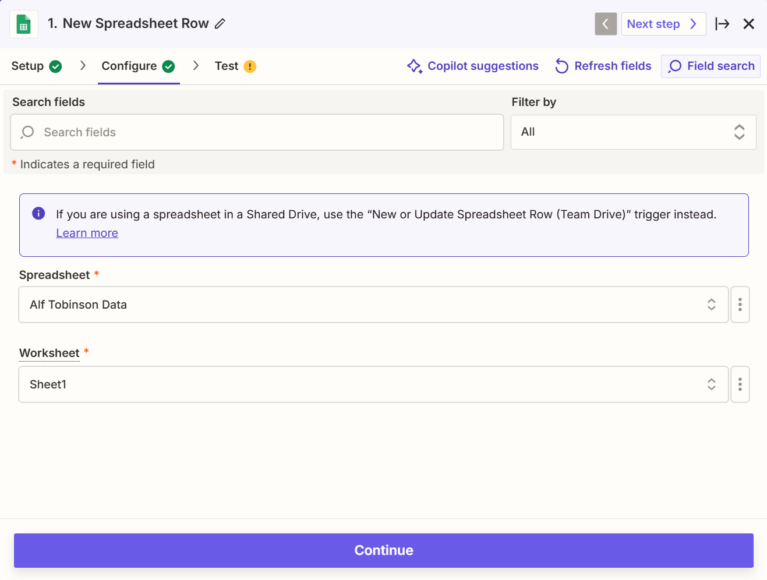Click the Google Sheets app icon
The height and width of the screenshot is (580, 767).
[x=23, y=24]
